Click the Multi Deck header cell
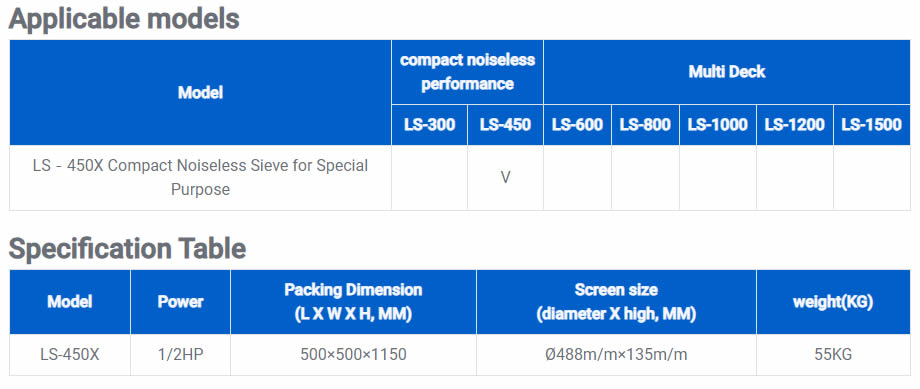920x389 pixels. (727, 72)
